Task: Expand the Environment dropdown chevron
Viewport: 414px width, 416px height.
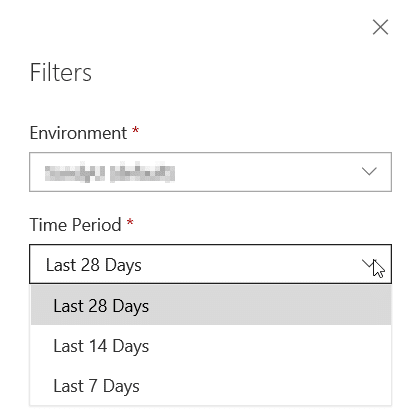Action: click(369, 171)
